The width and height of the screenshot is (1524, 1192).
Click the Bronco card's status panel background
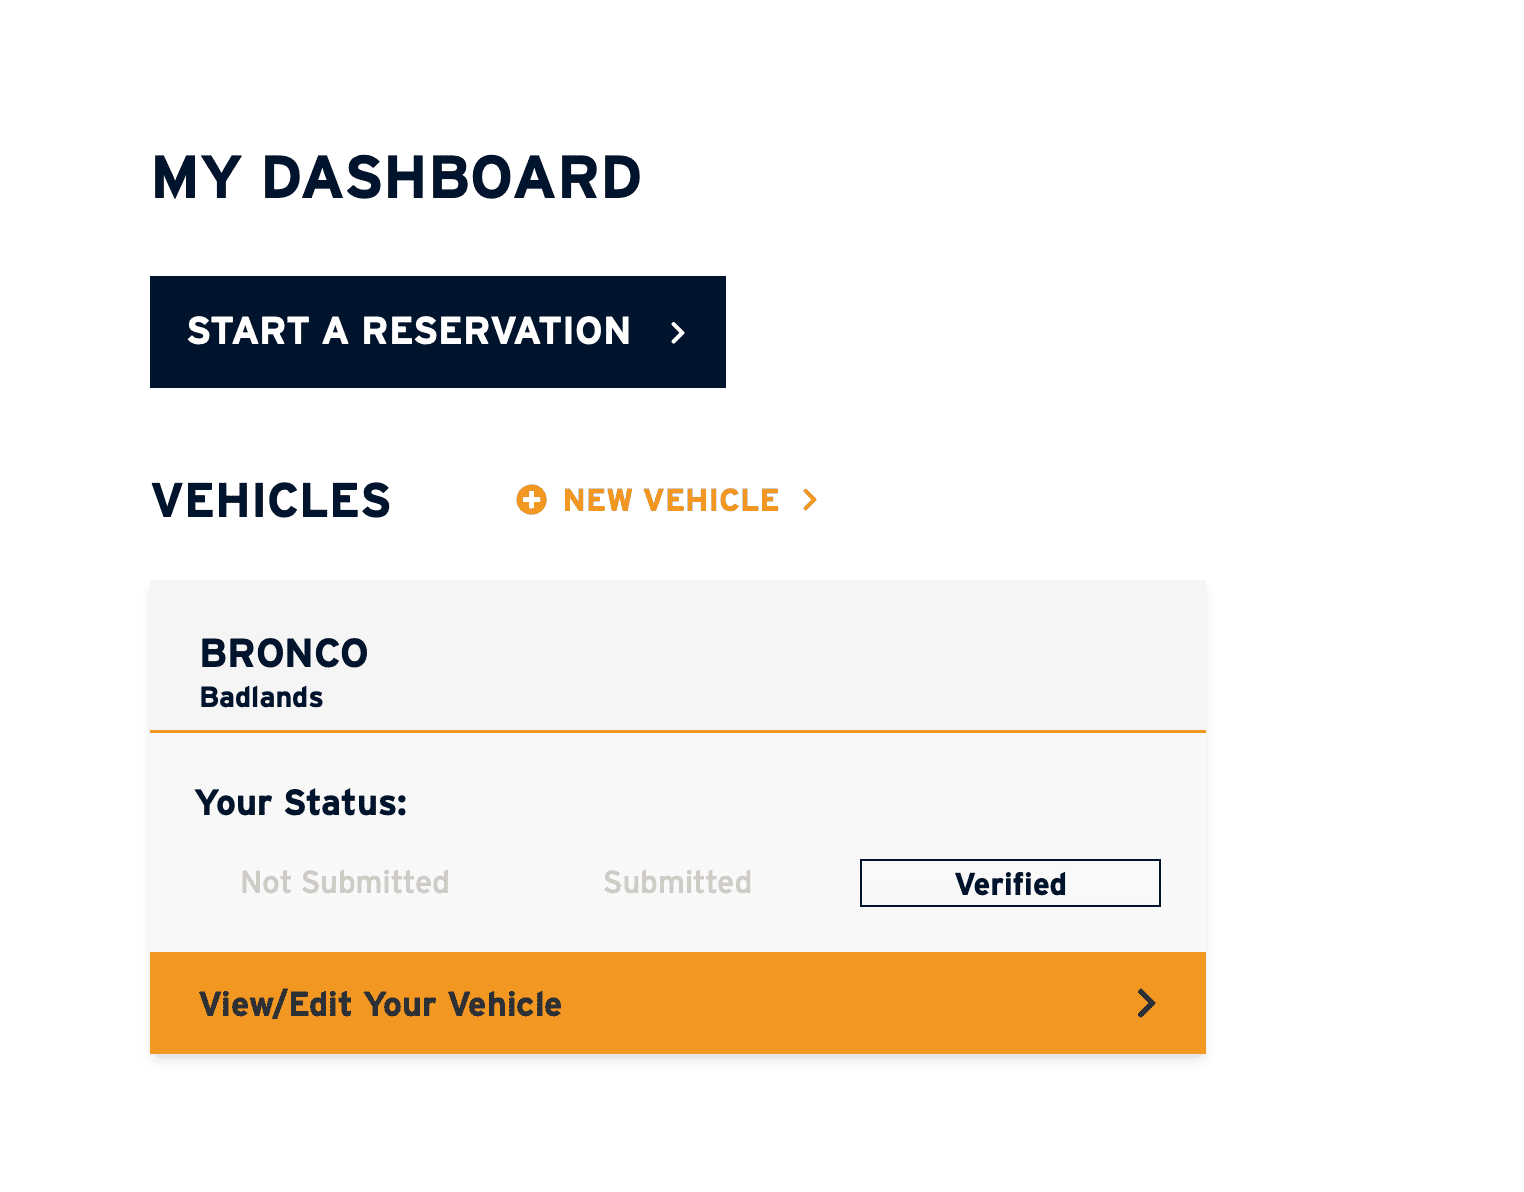coord(678,842)
